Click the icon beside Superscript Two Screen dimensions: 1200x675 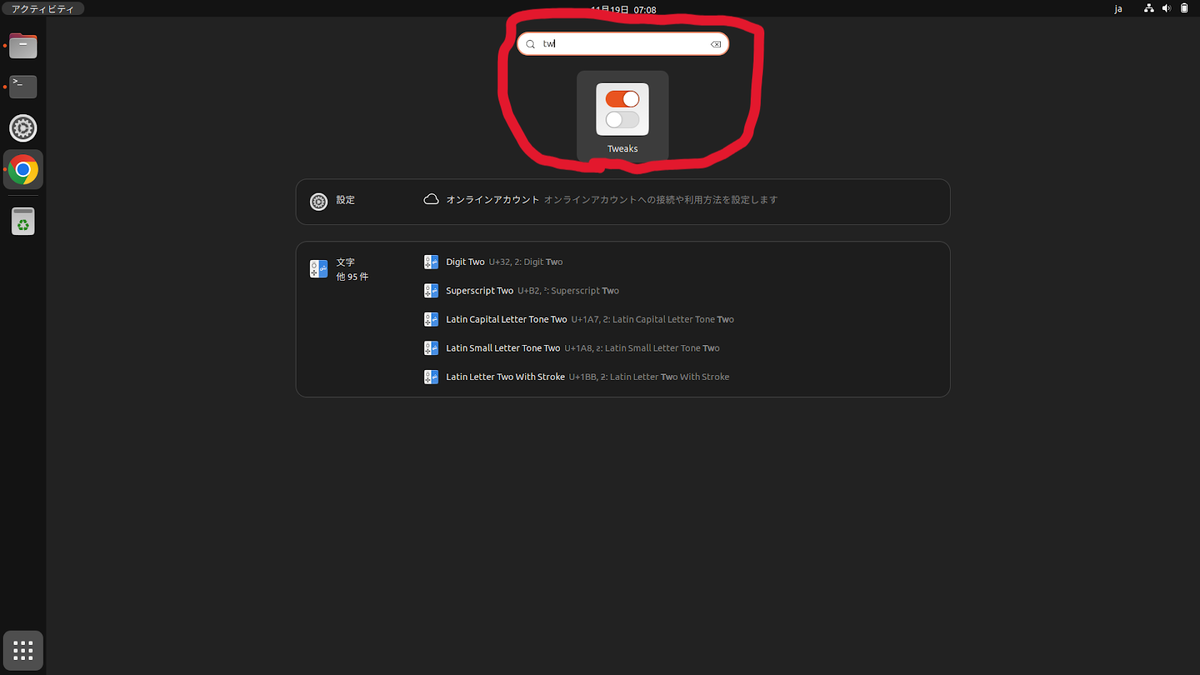[431, 291]
